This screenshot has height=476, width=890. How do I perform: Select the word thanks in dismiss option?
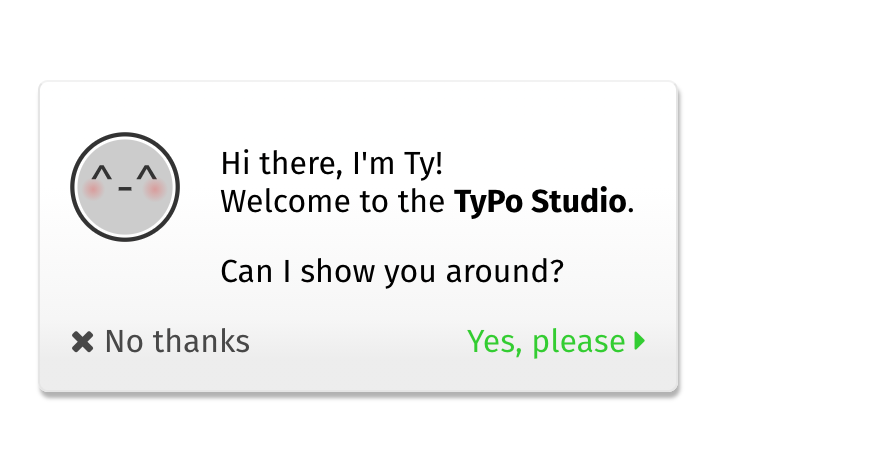coord(201,342)
